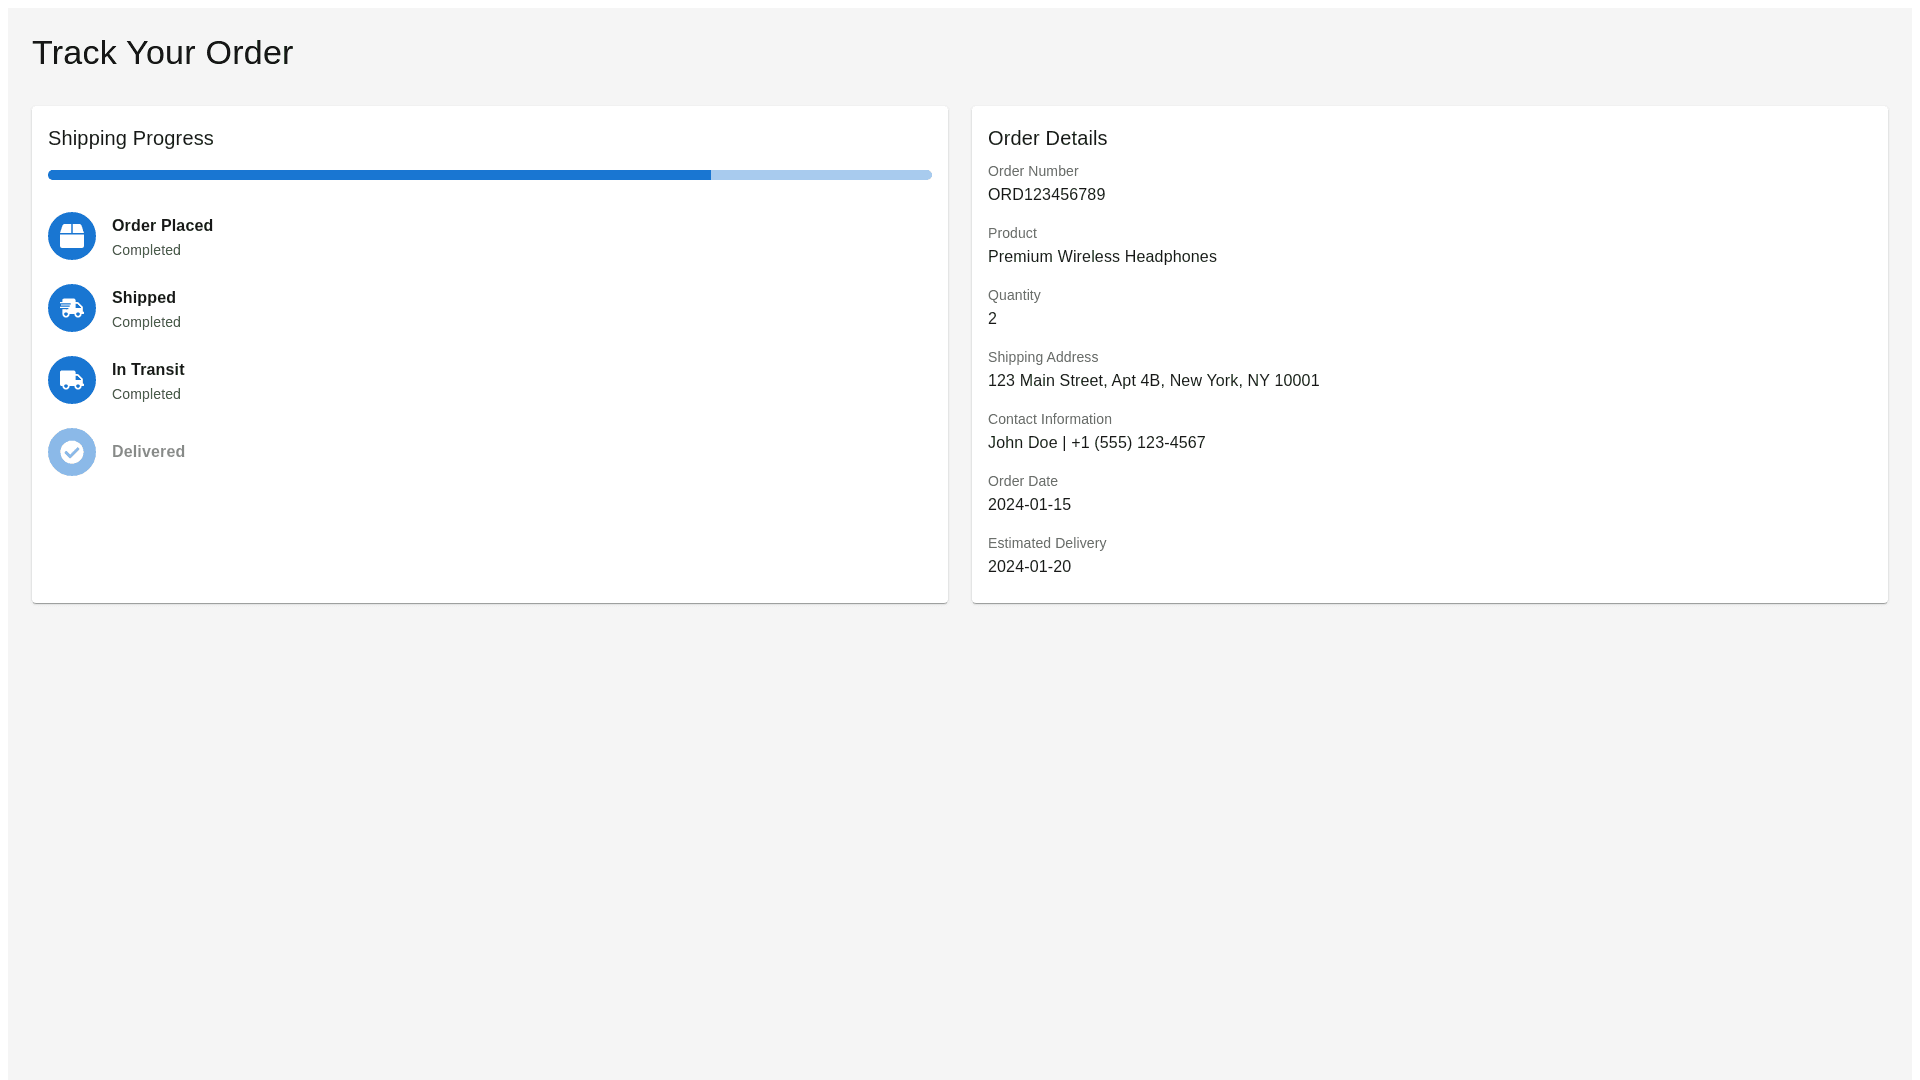The height and width of the screenshot is (1080, 1920).
Task: Click the shipping address text
Action: [1153, 381]
